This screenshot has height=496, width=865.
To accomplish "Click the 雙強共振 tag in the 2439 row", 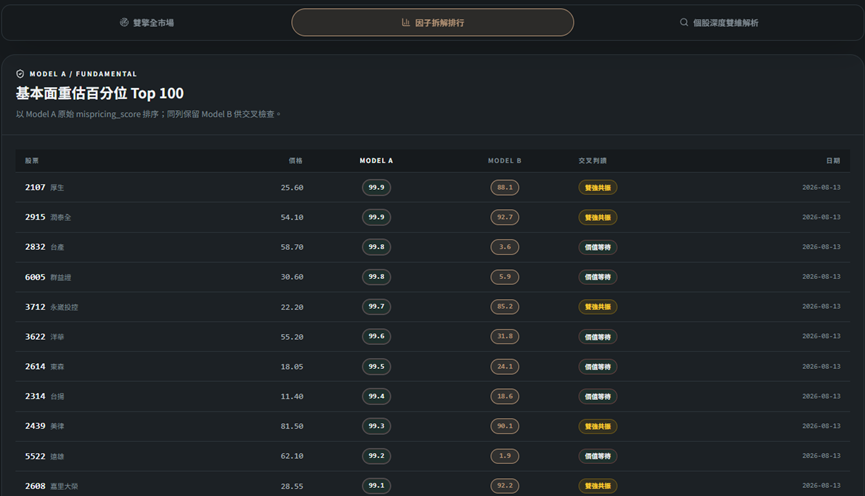I will pos(598,426).
